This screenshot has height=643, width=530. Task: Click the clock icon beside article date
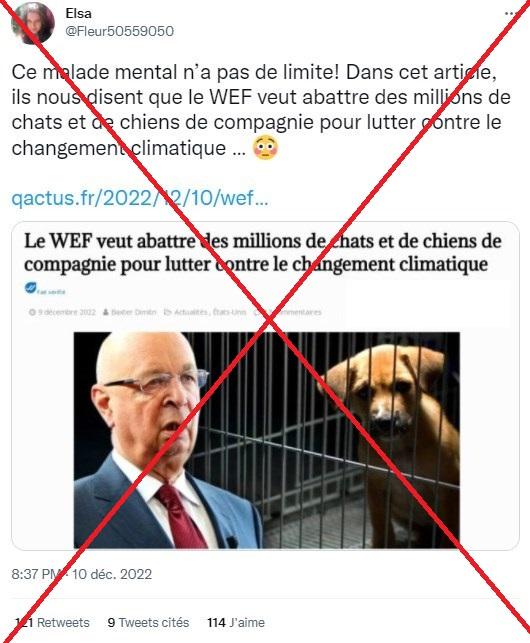[x=32, y=312]
